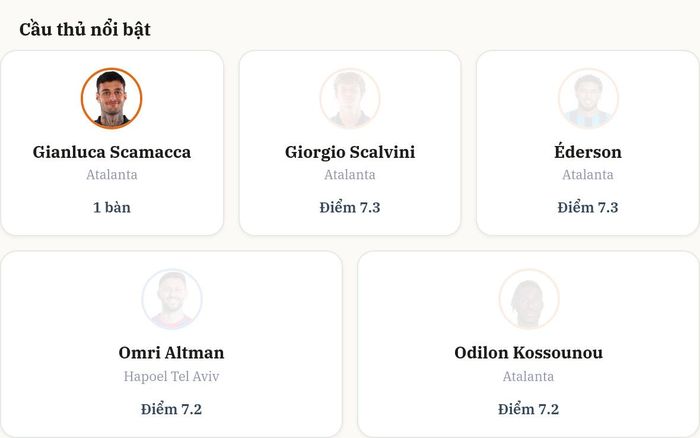700x438 pixels.
Task: Click Éderson's player portrait
Action: [x=588, y=98]
